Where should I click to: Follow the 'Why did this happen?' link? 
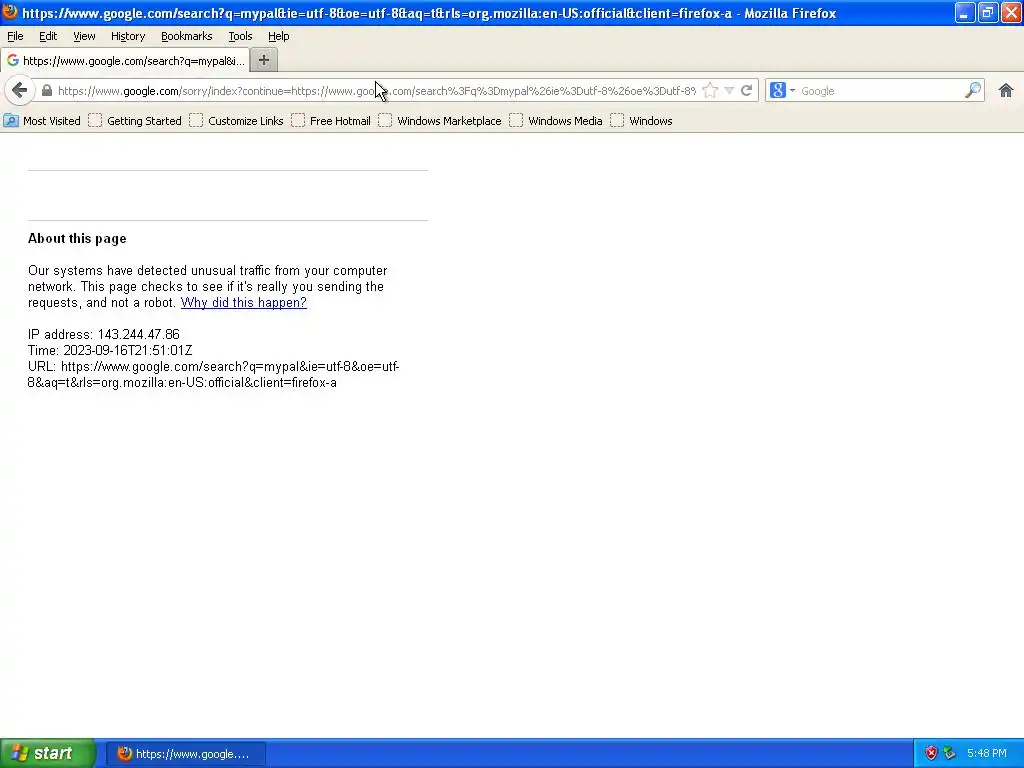[x=244, y=302]
